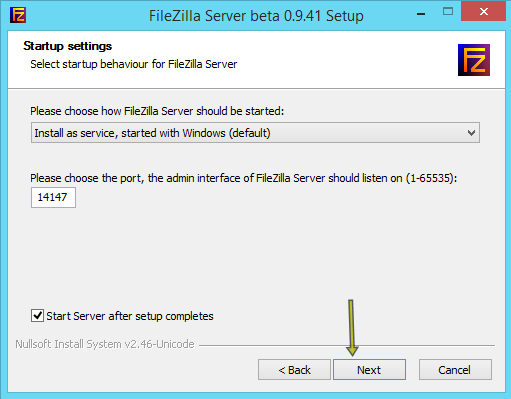Click the yellow arrow pointing at Next
Viewport: 511px width, 399px height.
(352, 328)
